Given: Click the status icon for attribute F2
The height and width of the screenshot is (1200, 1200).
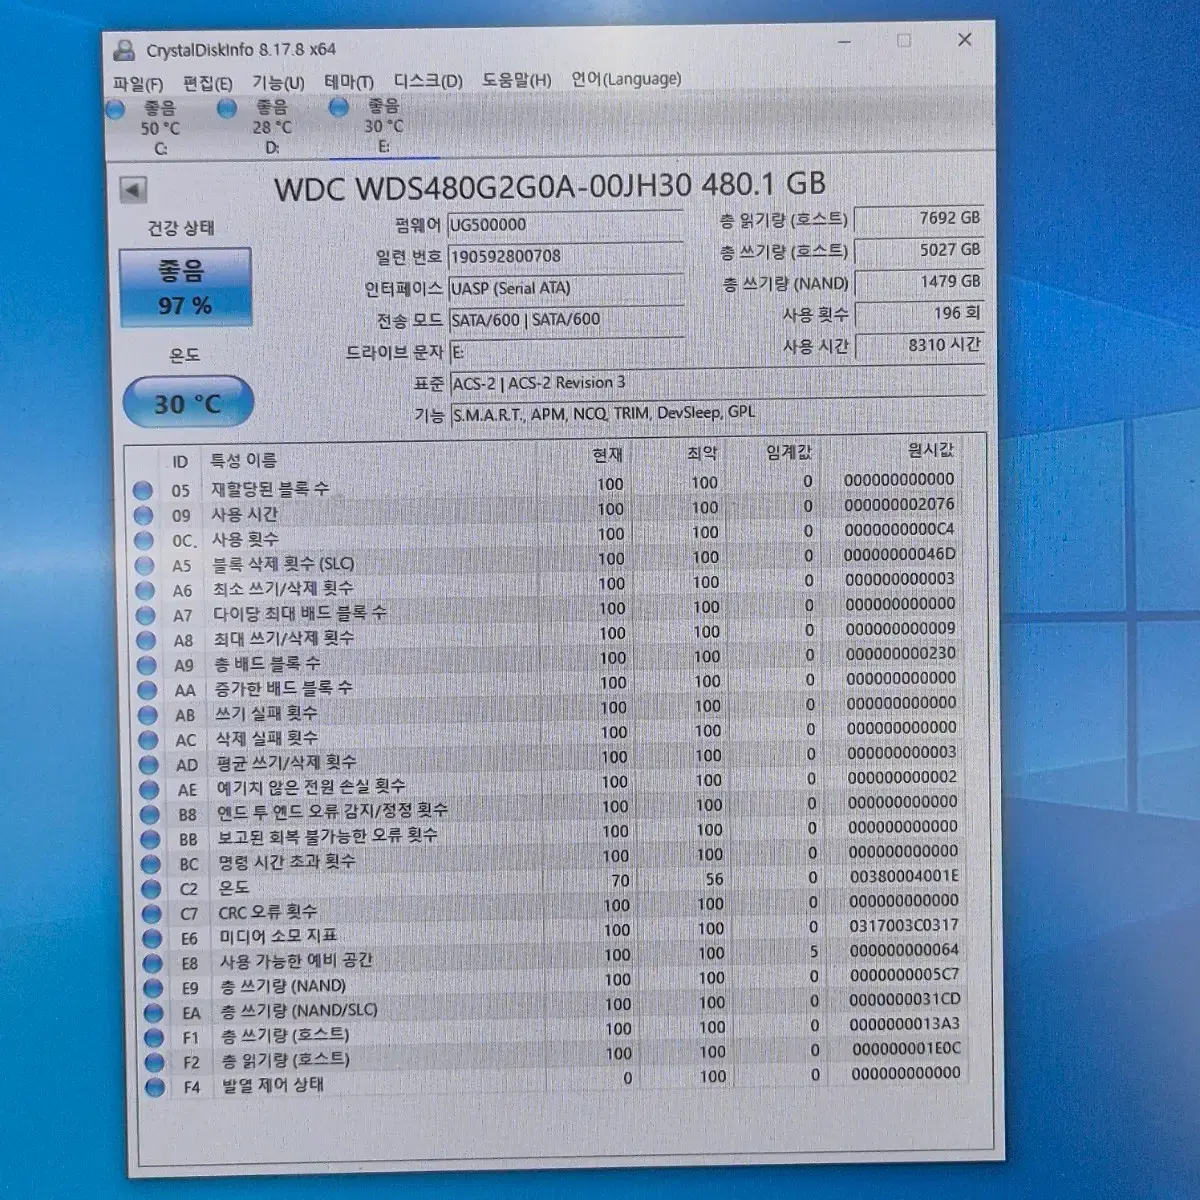Looking at the screenshot, I should pos(155,1063).
